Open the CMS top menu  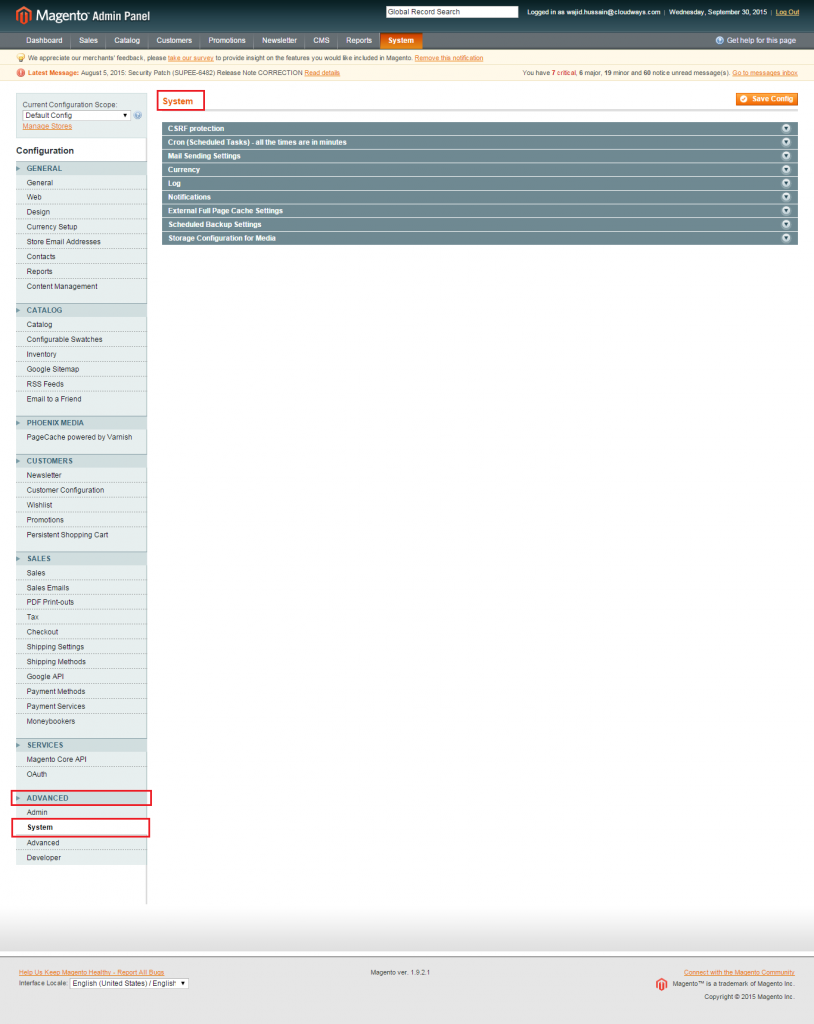click(321, 40)
